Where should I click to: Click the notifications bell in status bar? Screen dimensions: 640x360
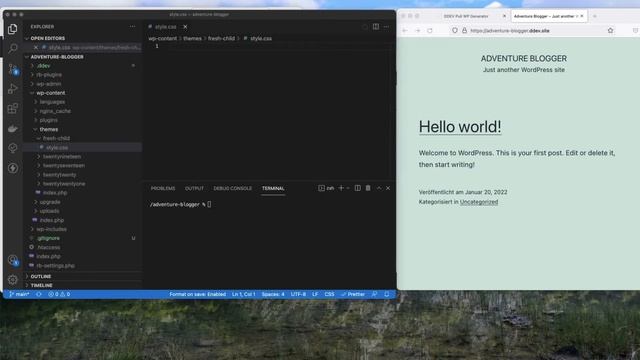tap(386, 294)
